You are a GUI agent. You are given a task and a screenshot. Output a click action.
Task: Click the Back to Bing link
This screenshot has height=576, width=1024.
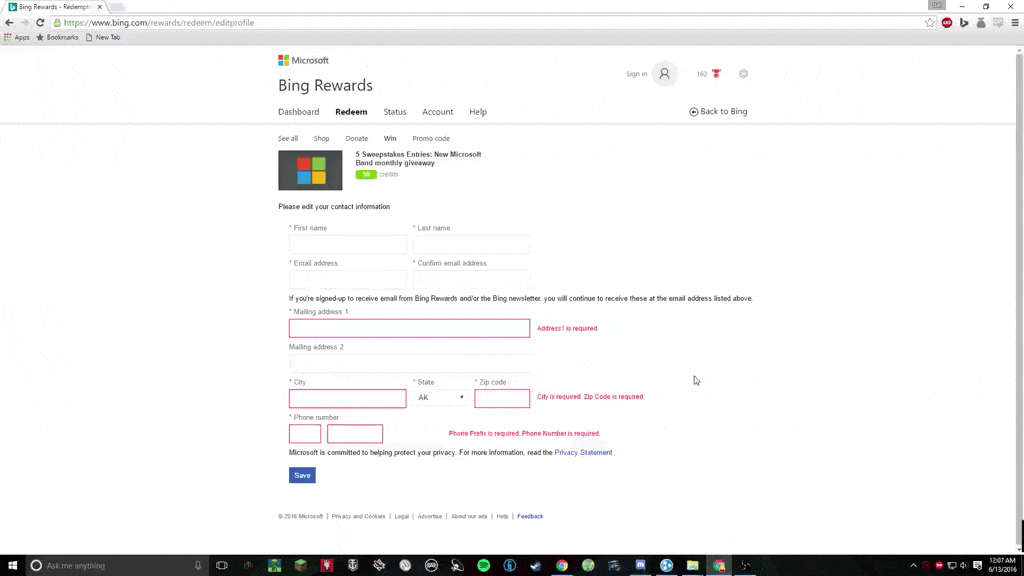tap(718, 112)
